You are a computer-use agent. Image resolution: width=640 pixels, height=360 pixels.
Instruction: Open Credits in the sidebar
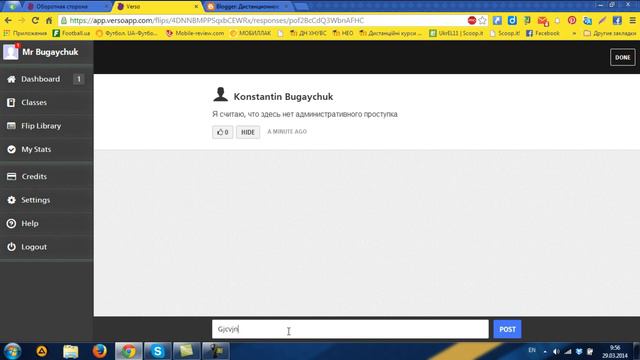click(46, 176)
